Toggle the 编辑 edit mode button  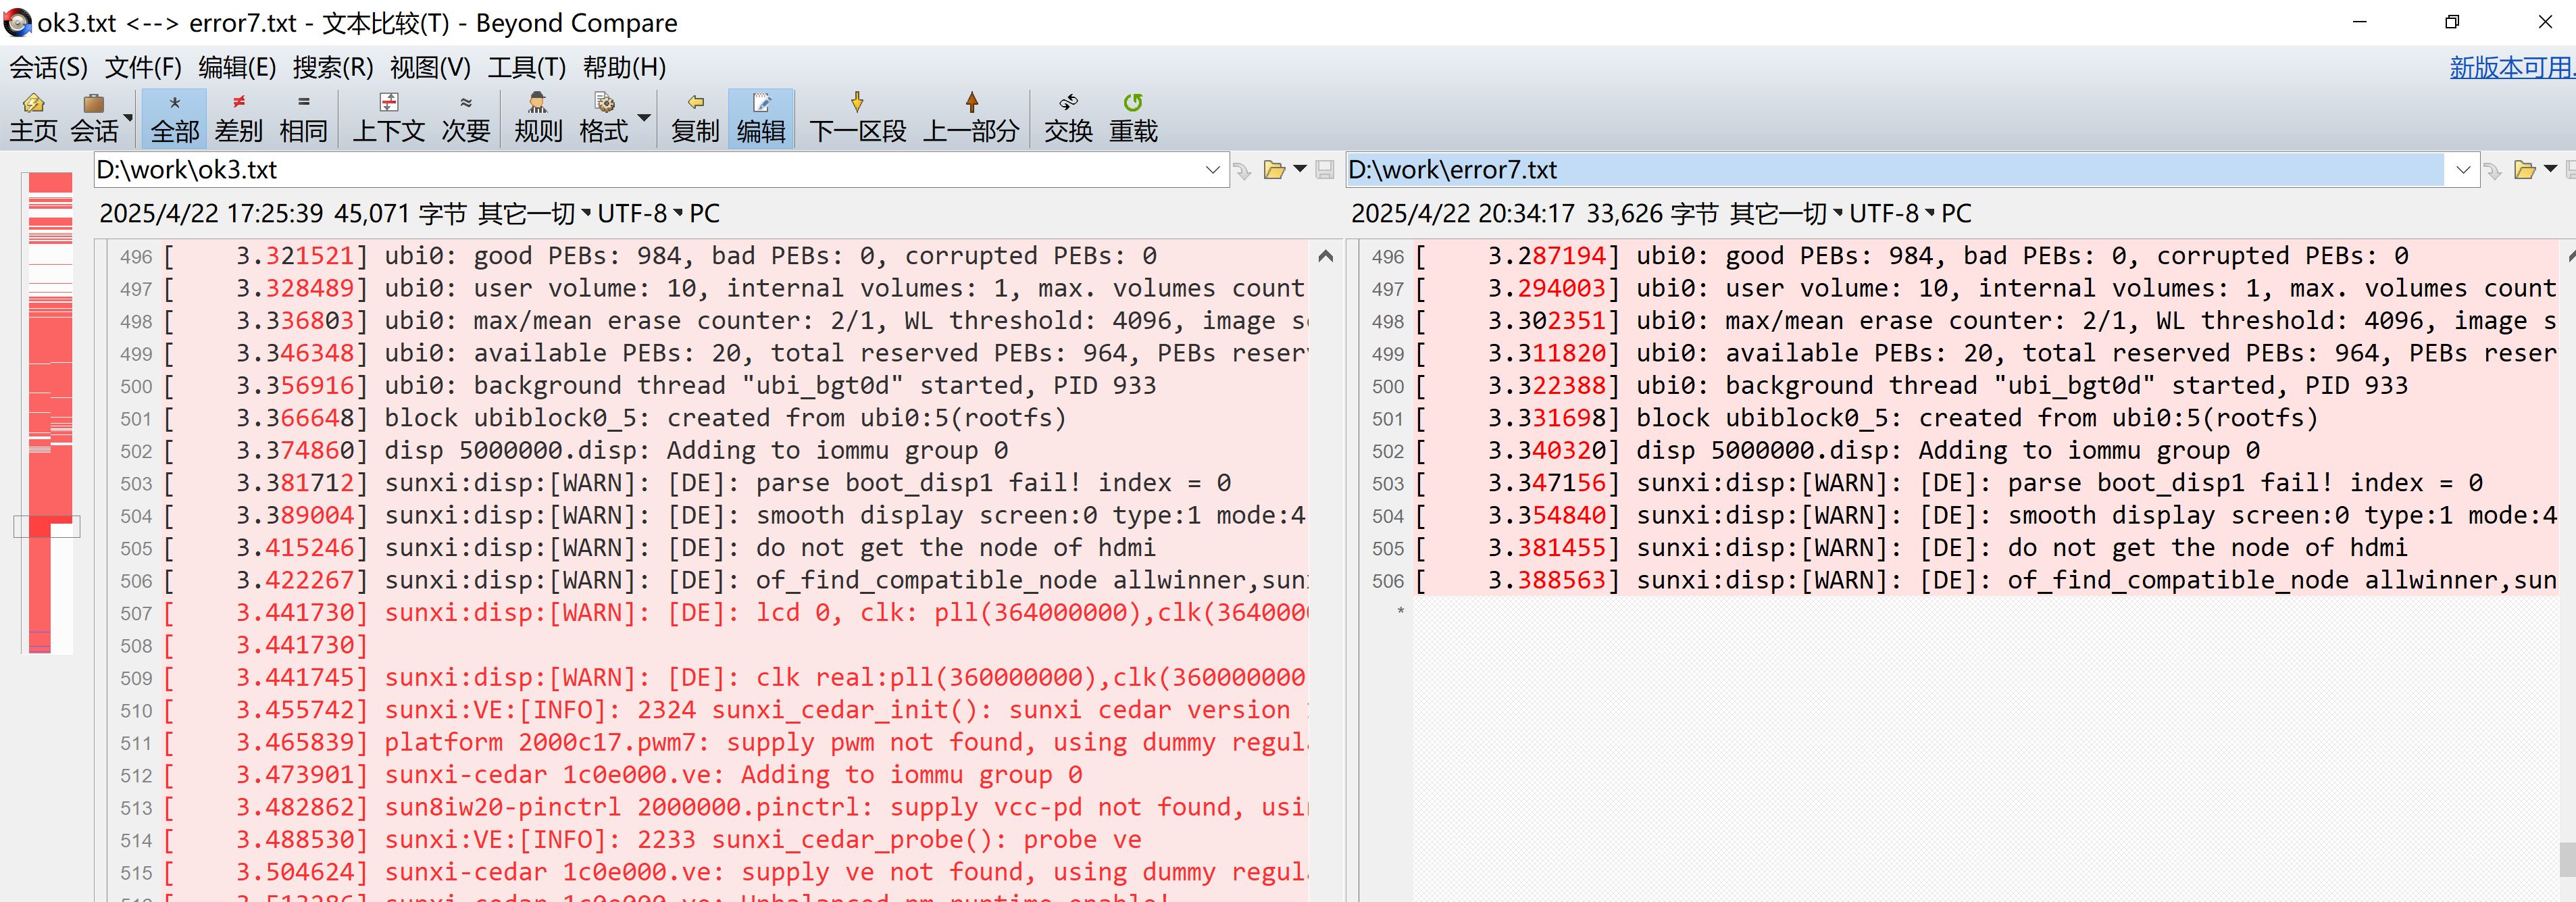coord(761,118)
